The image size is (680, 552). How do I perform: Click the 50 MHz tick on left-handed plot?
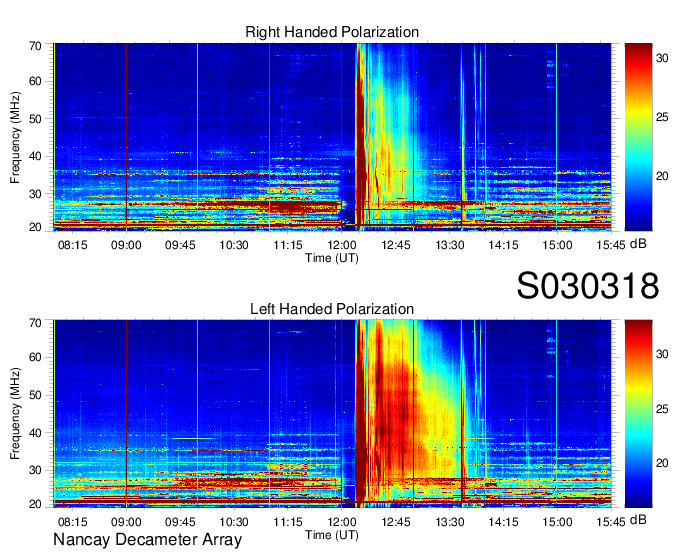click(x=35, y=395)
